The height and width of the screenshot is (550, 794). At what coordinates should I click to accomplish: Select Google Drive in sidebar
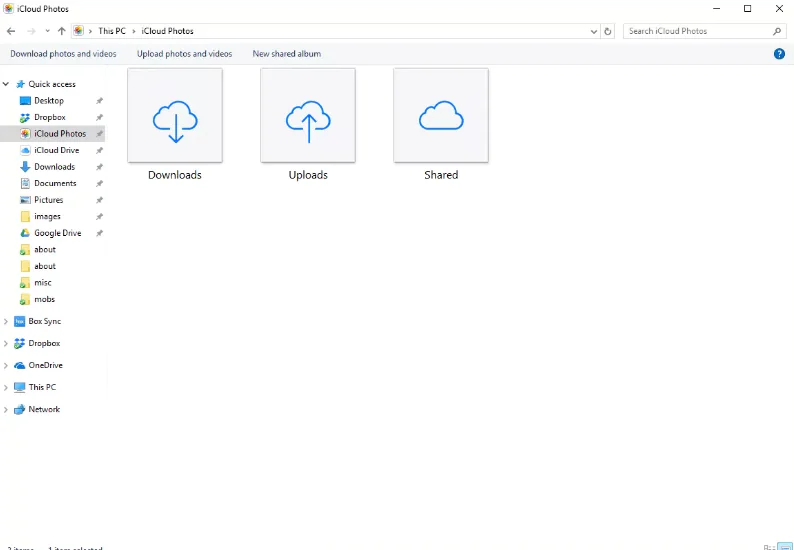coord(57,233)
